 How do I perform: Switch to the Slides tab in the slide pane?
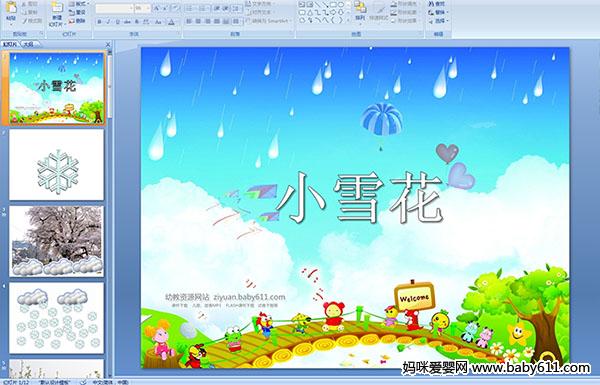pos(10,44)
